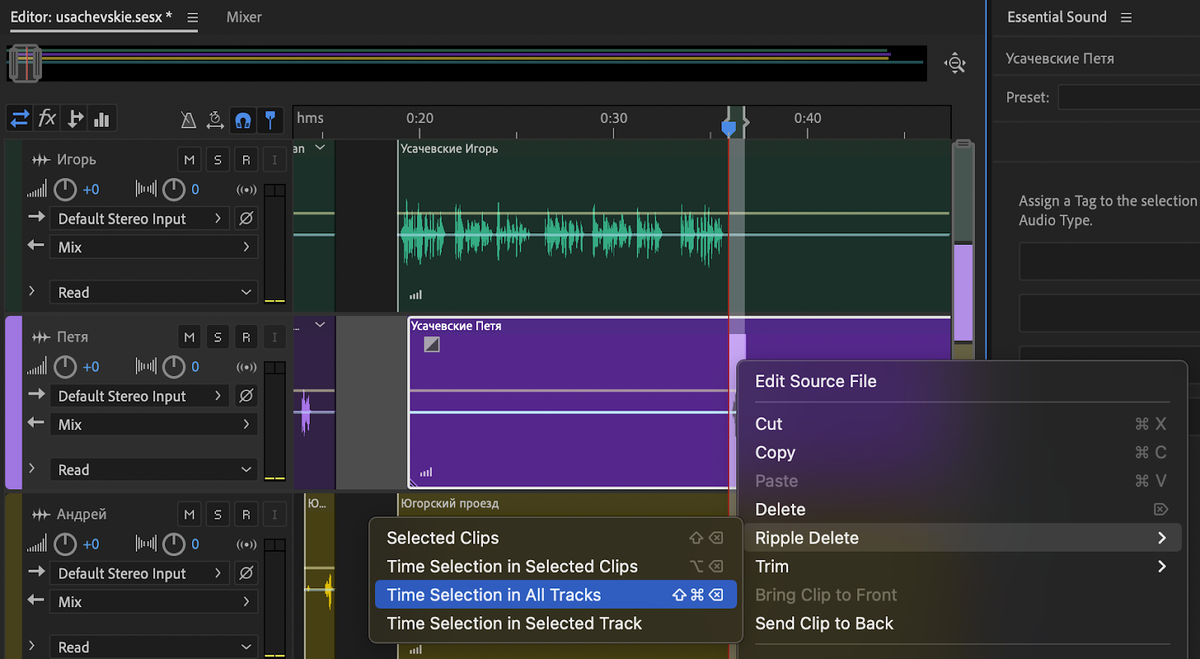Open Default Stereo Input dropdown on Петя

tap(139, 396)
